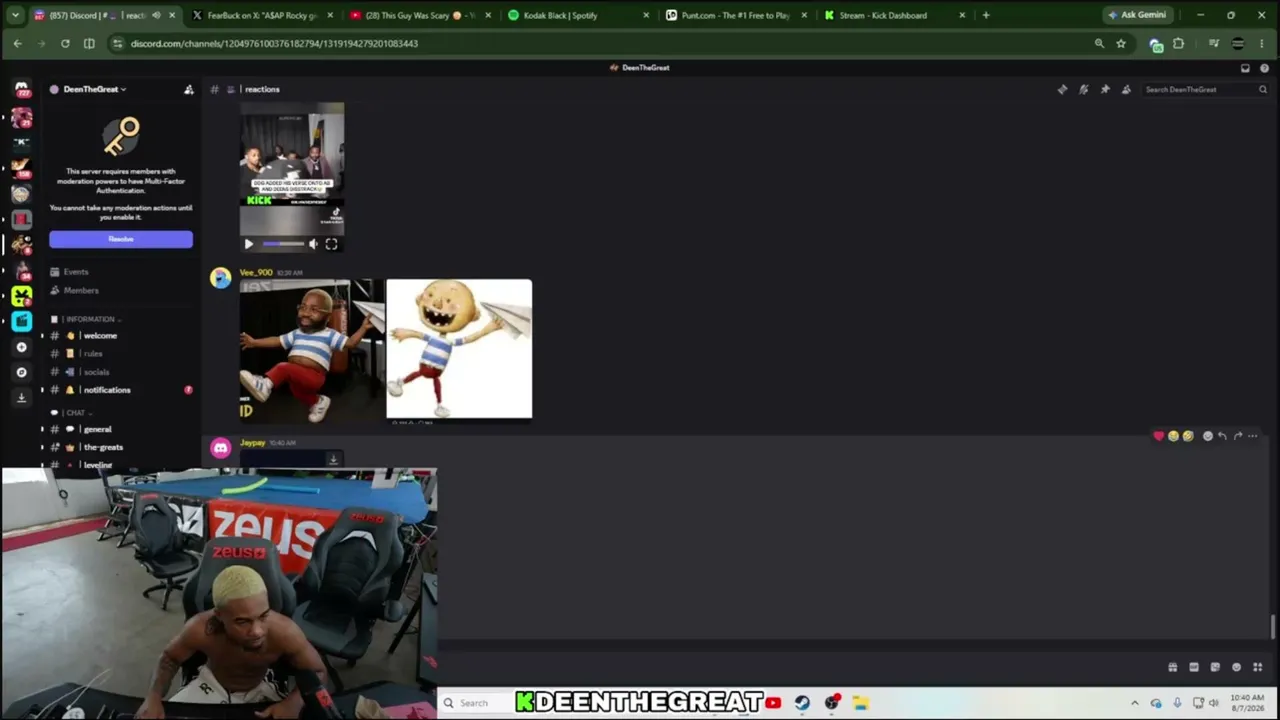Mute the audio in the video attachment
This screenshot has height=720, width=1280.
pyautogui.click(x=313, y=244)
